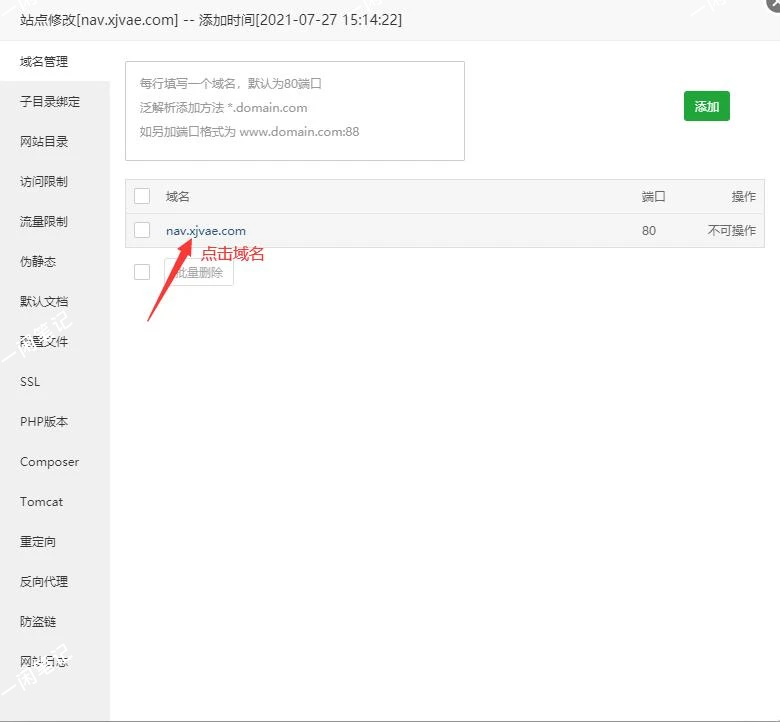Image resolution: width=780 pixels, height=722 pixels.
Task: Open the 重定向 tab
Action: point(38,542)
